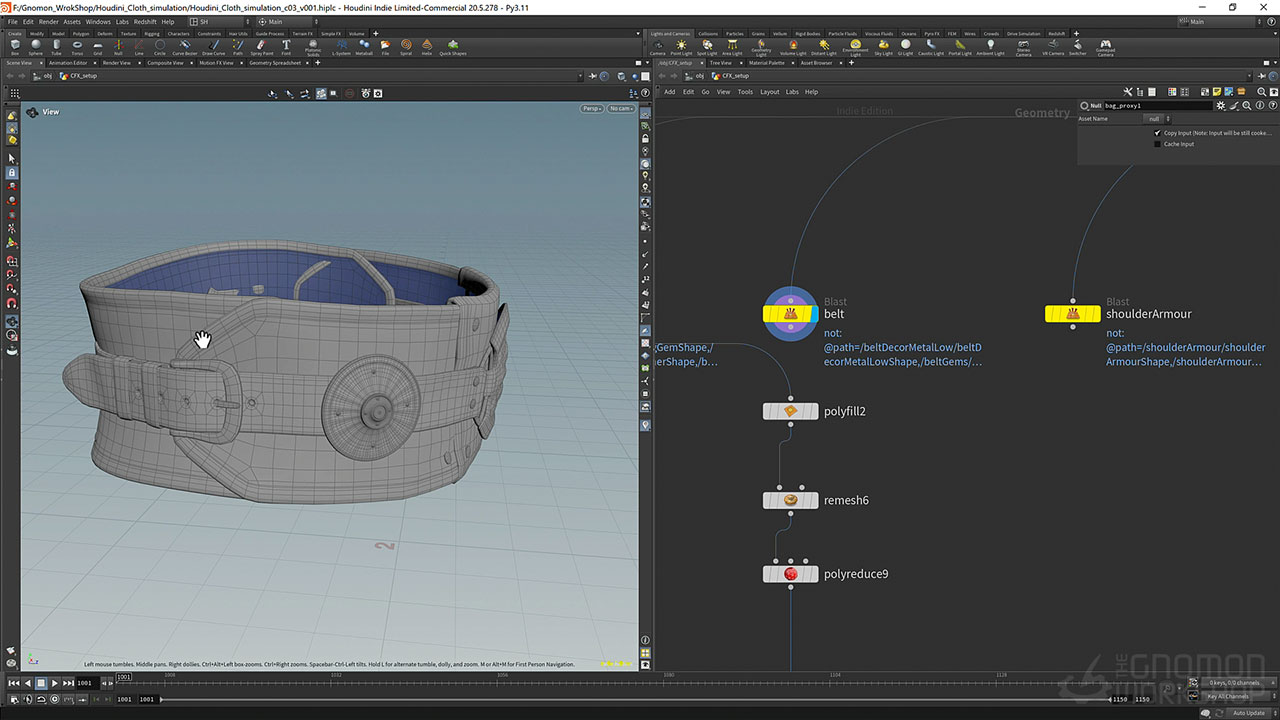This screenshot has width=1280, height=720.
Task: Click the Spray Paint shelf tool
Action: (262, 46)
